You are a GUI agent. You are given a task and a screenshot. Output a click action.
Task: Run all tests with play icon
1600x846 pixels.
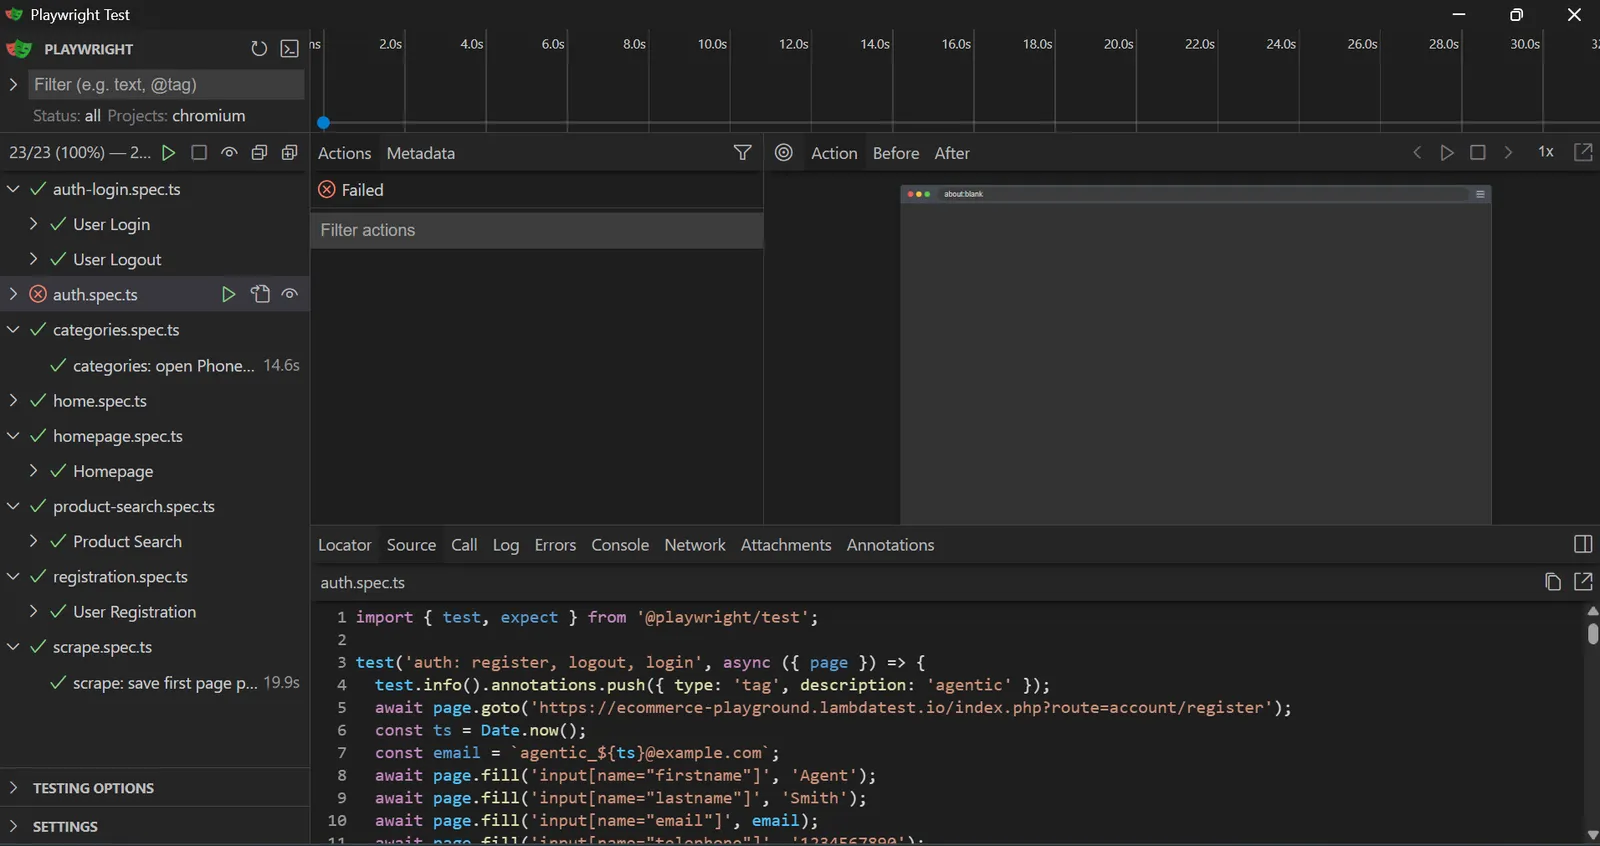point(169,153)
